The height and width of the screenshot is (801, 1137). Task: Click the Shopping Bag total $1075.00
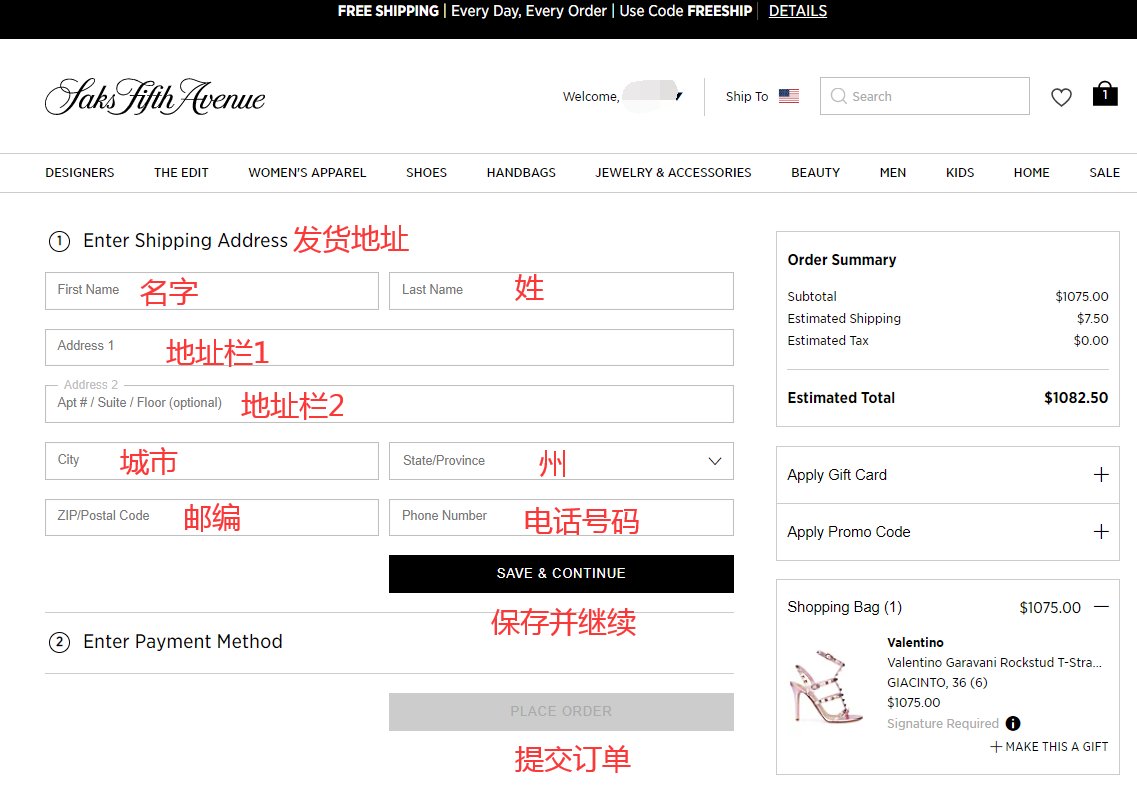1050,607
